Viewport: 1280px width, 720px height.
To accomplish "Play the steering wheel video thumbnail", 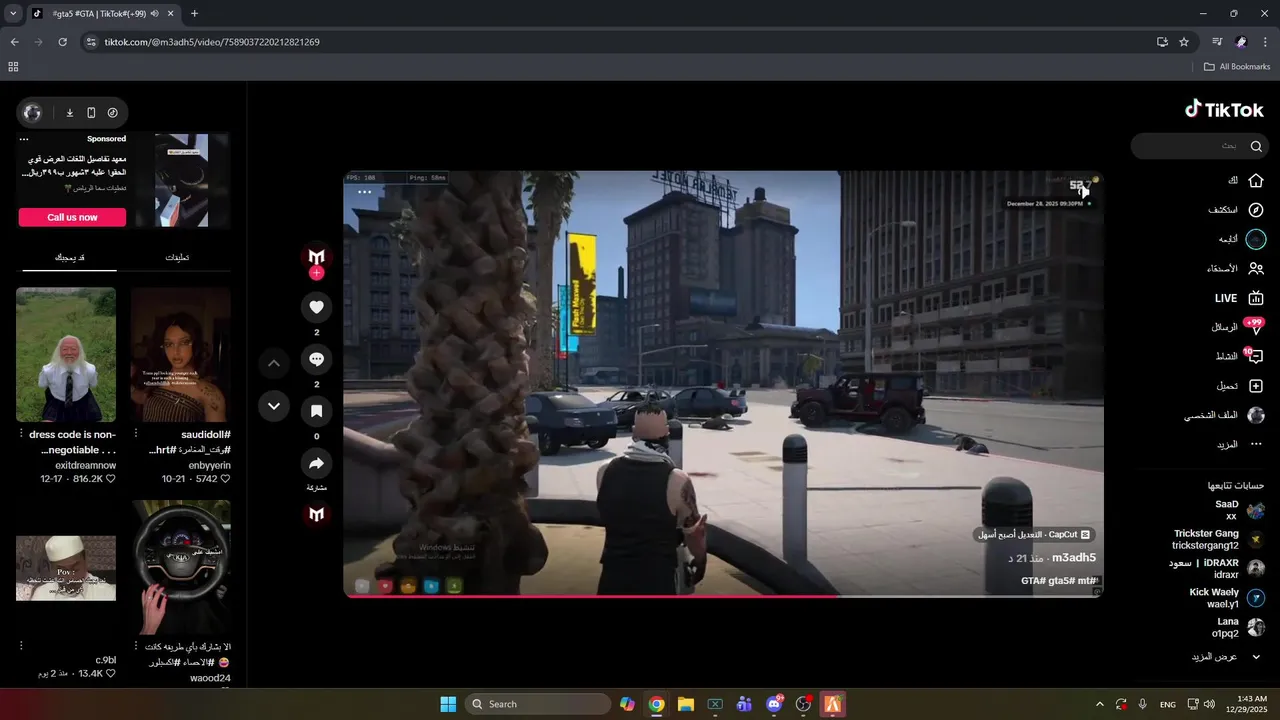I will coord(181,567).
